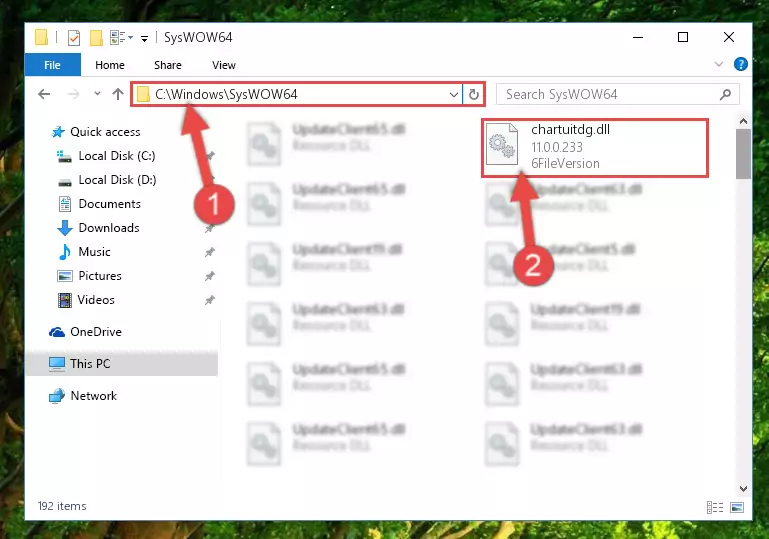This screenshot has width=769, height=539.
Task: Select Quick access in navigation pane
Action: click(105, 131)
